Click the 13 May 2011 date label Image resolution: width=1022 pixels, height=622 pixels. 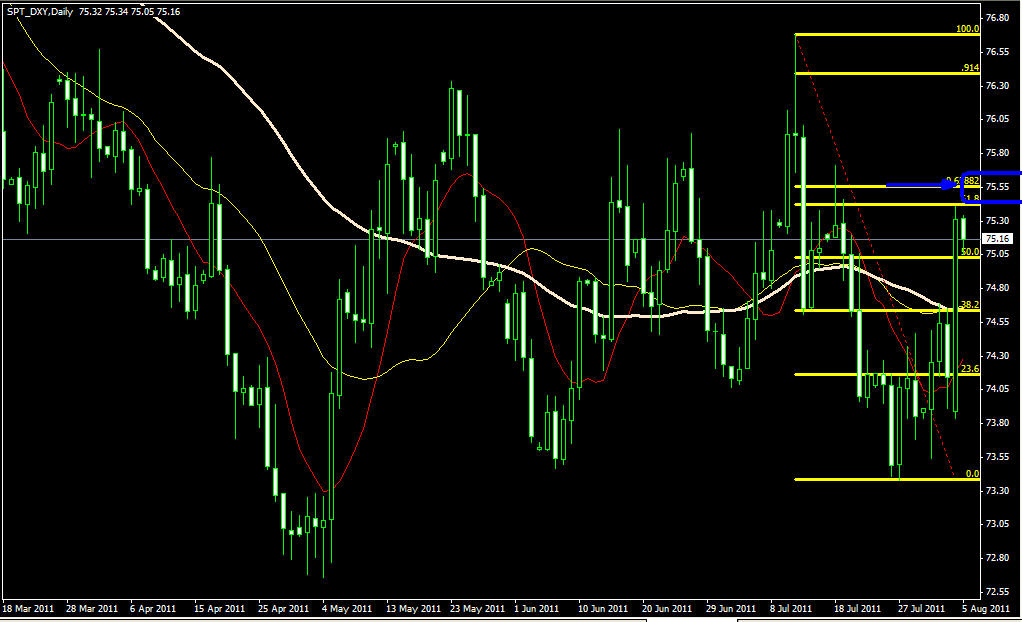pos(413,608)
